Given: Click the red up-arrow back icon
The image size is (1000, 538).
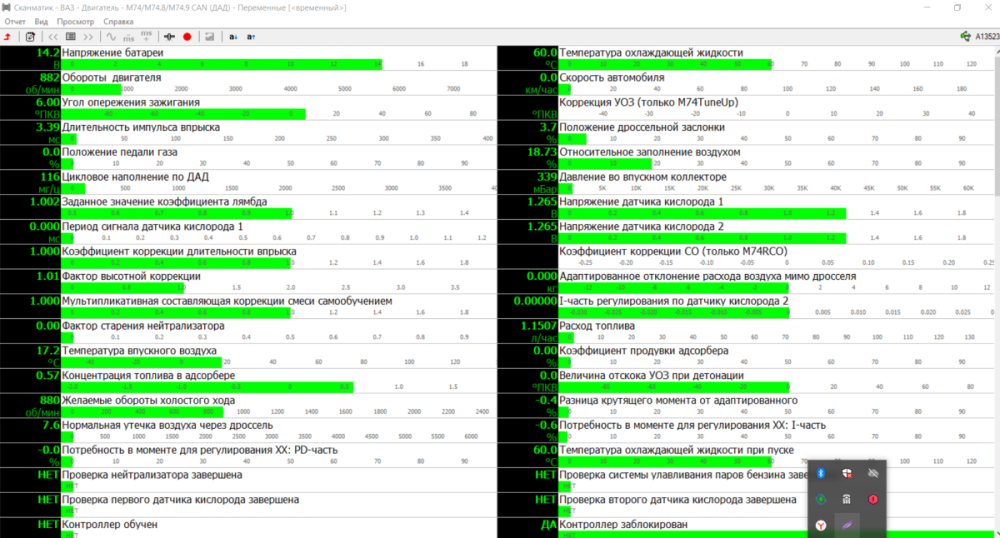Looking at the screenshot, I should click(8, 37).
